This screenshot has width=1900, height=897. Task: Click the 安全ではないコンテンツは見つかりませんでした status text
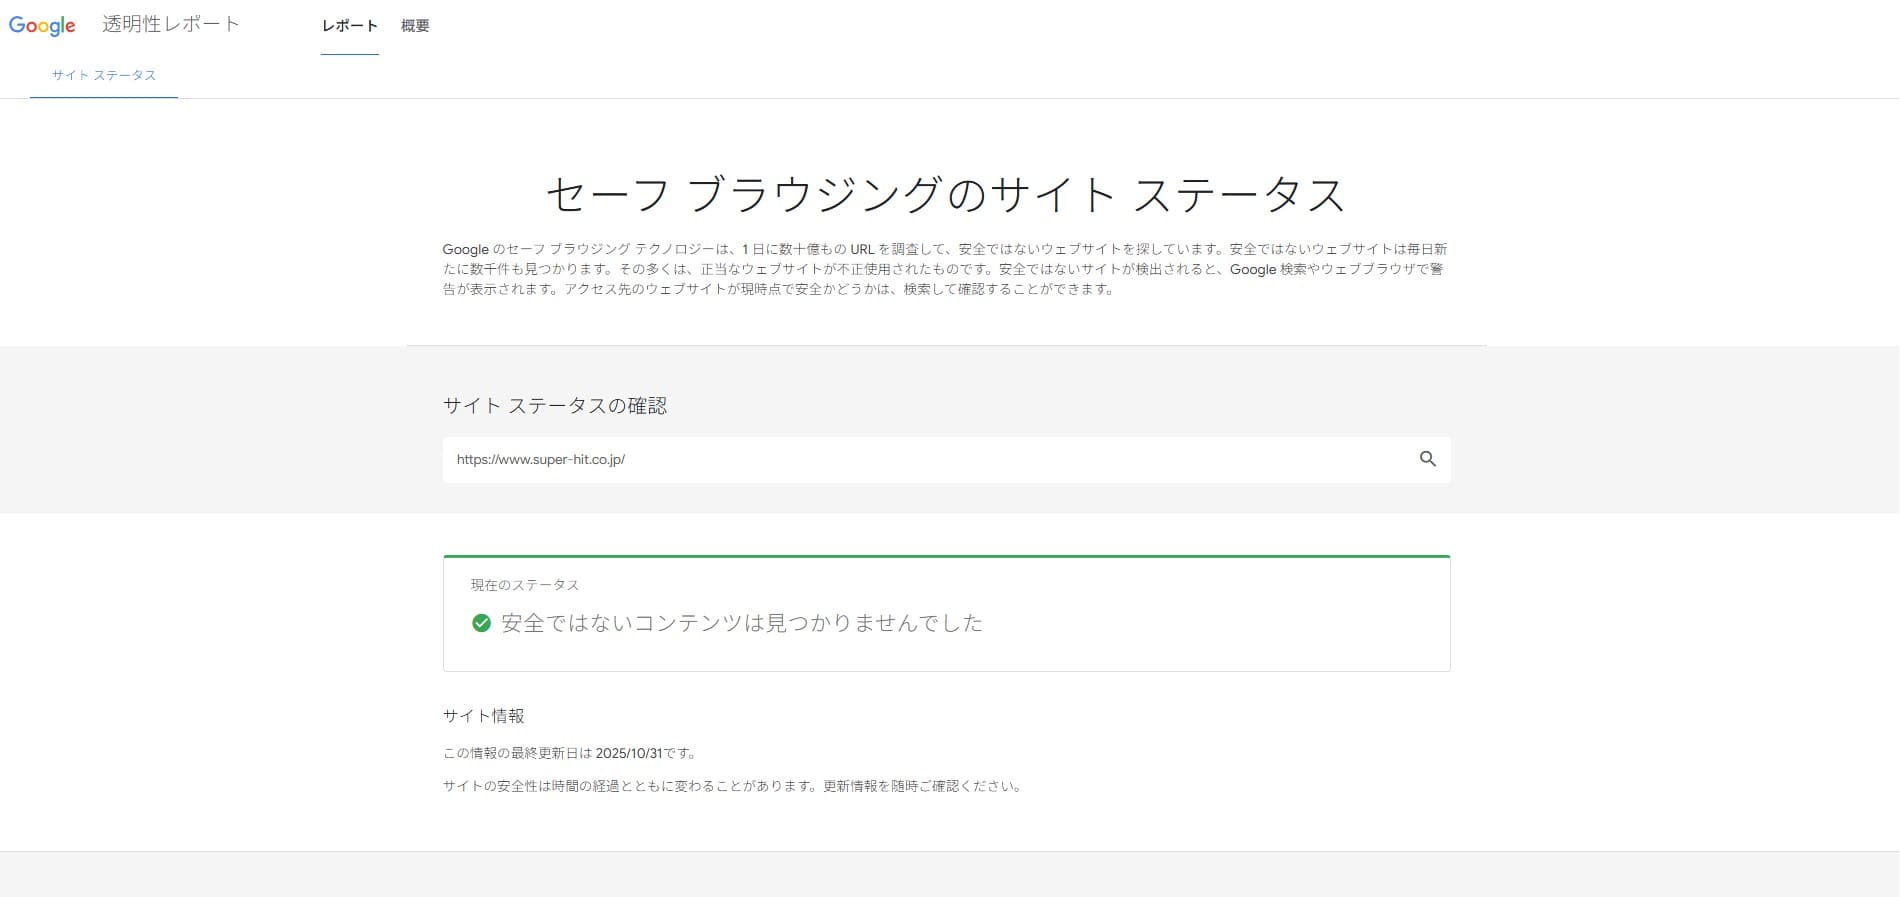click(x=742, y=623)
